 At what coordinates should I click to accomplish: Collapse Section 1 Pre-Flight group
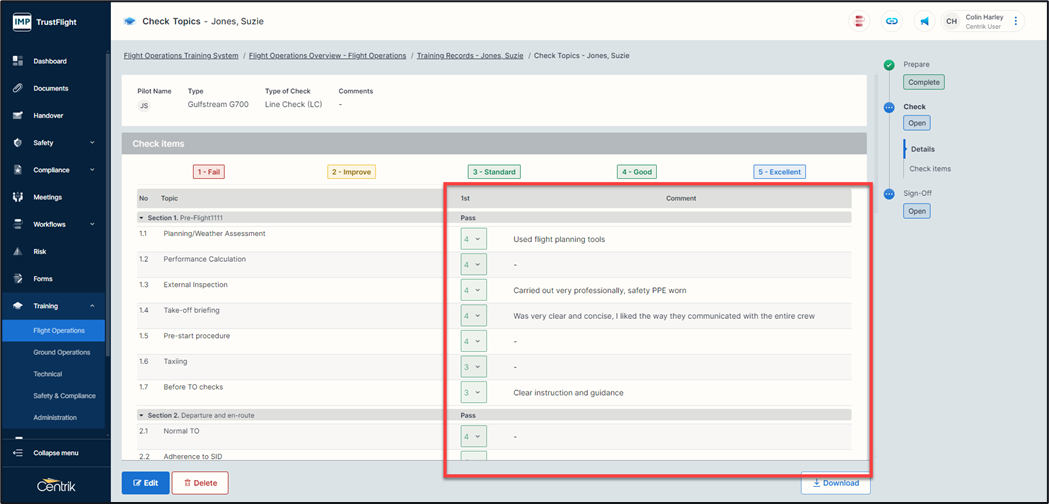pyautogui.click(x=142, y=217)
